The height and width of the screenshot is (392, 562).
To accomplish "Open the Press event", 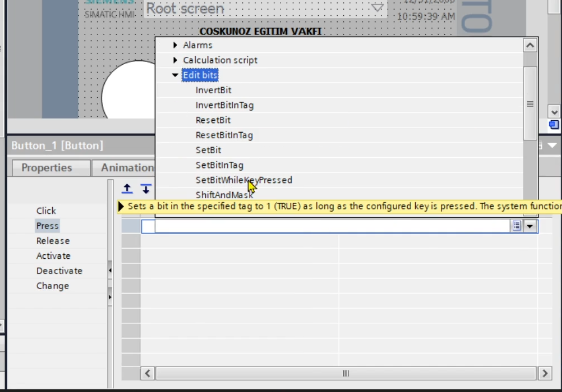I will click(47, 226).
